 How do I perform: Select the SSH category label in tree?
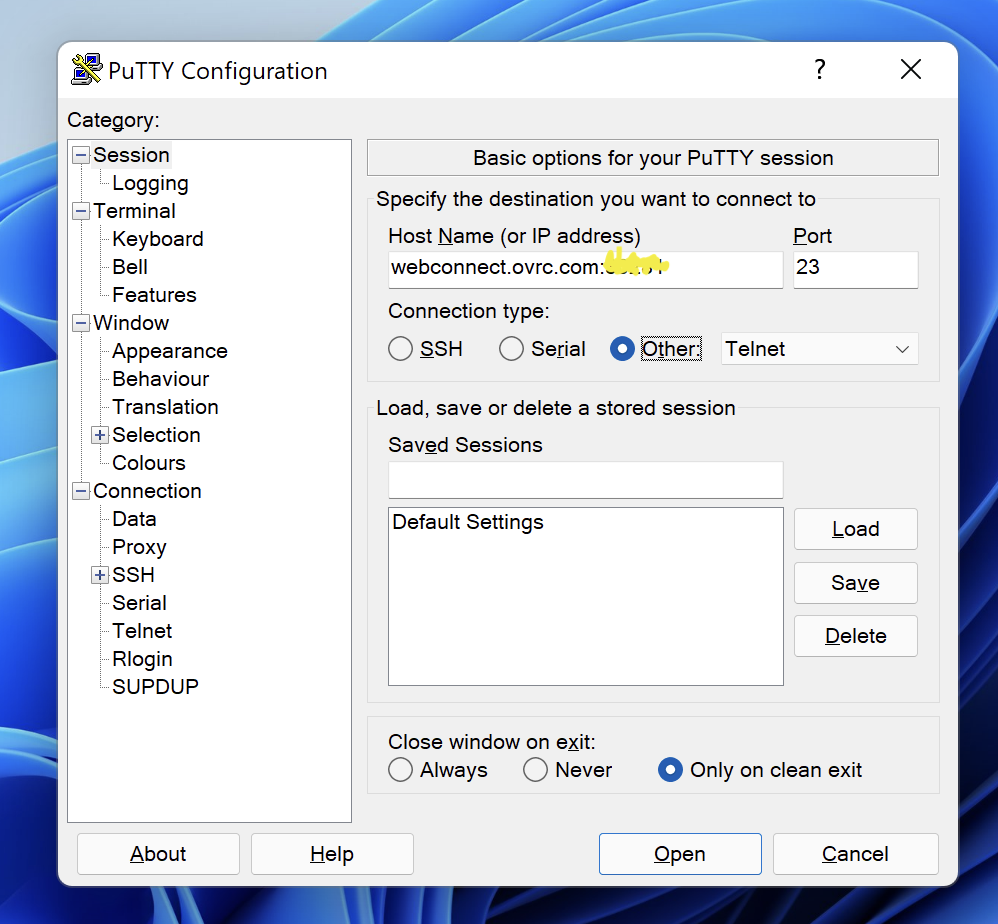(134, 575)
